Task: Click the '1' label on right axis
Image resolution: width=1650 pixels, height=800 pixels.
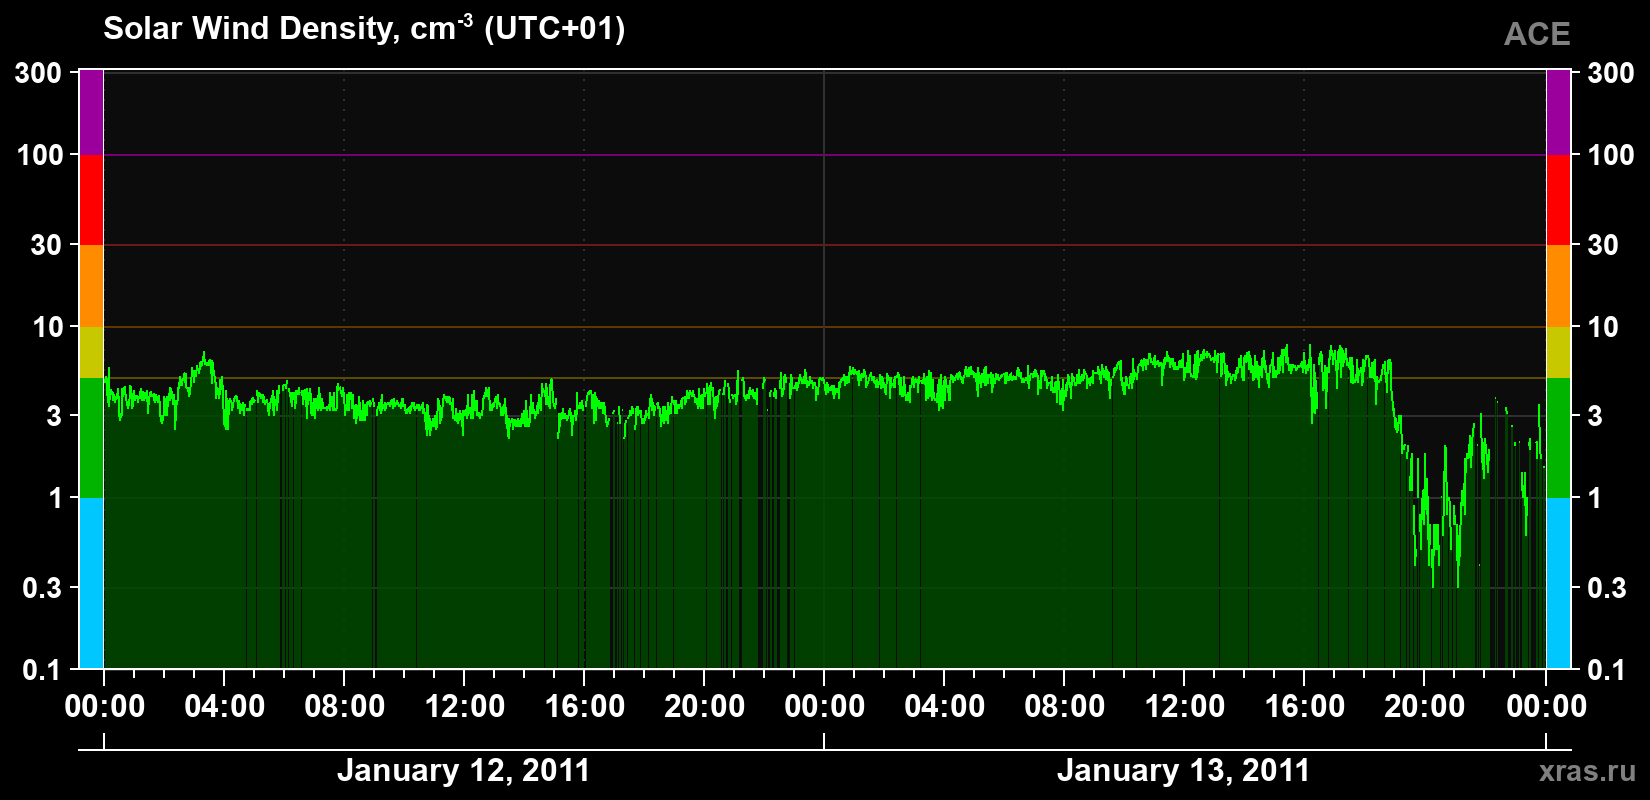Action: [1595, 498]
